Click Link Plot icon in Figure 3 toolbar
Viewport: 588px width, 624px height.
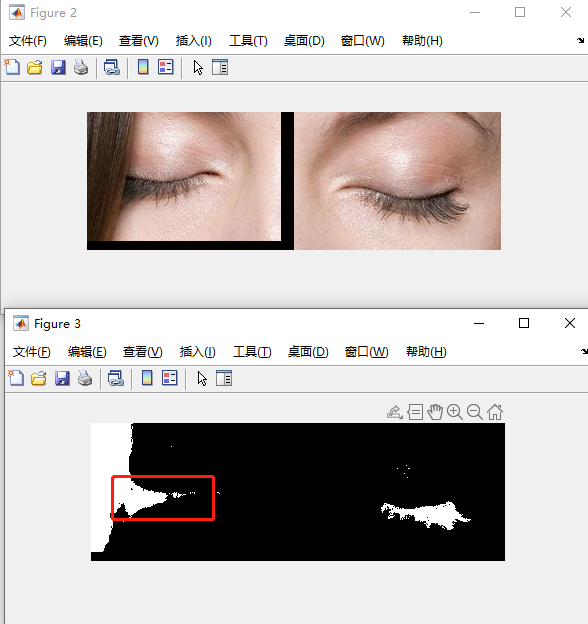(116, 378)
